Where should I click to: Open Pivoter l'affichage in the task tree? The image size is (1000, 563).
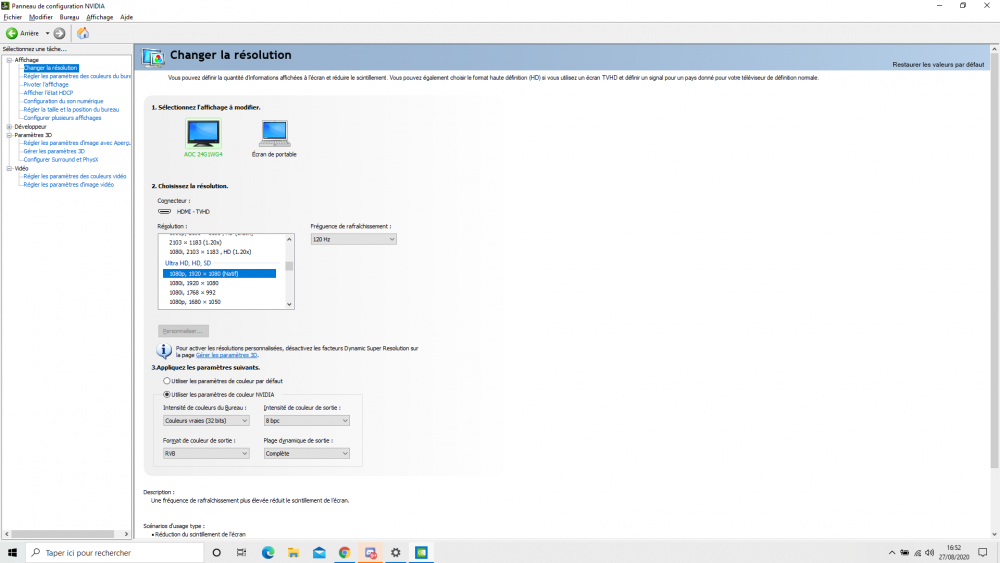click(46, 84)
